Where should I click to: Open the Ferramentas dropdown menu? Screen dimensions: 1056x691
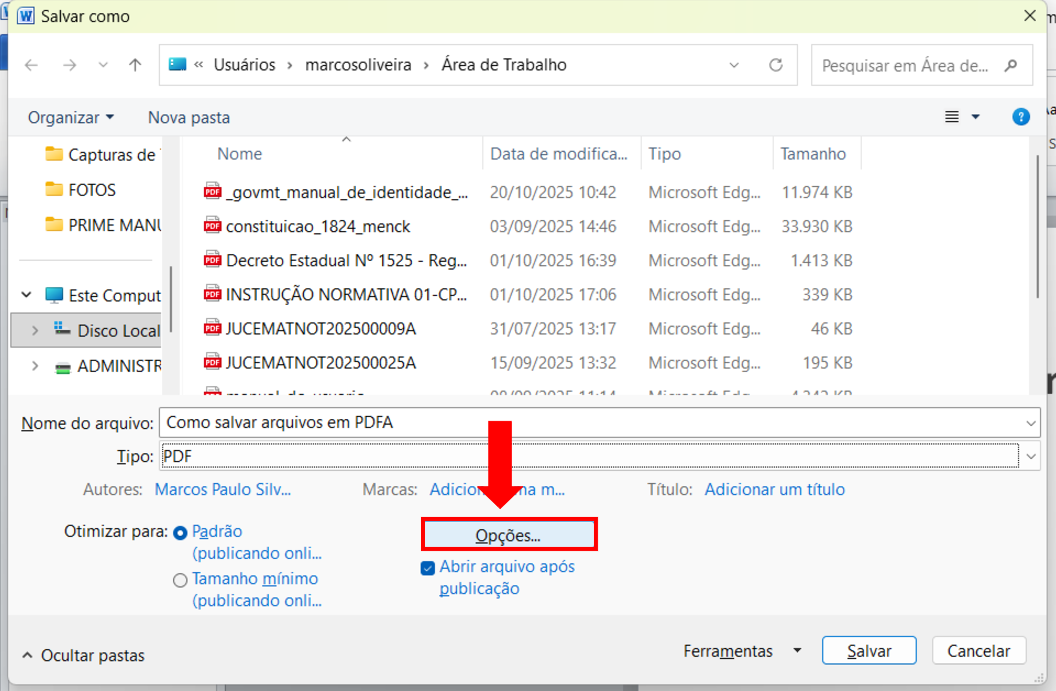(x=742, y=651)
